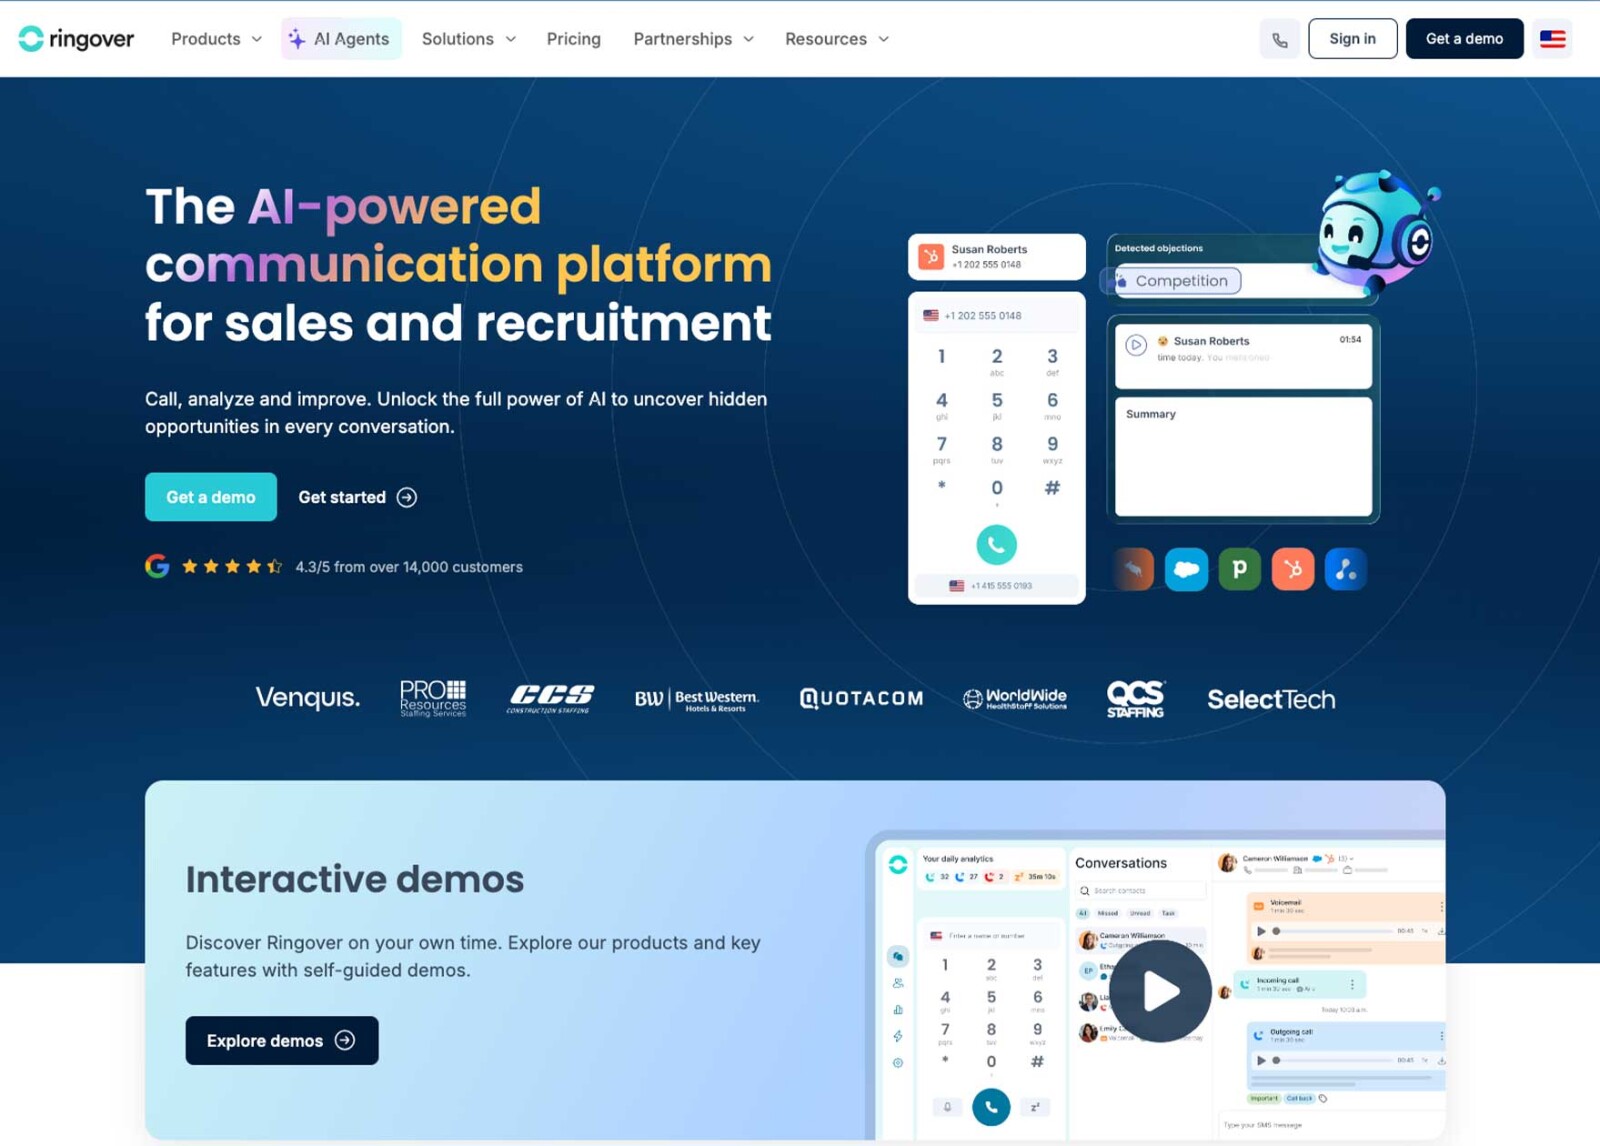
Task: Click digit 5 on the hero dialer keypad
Action: 996,403
